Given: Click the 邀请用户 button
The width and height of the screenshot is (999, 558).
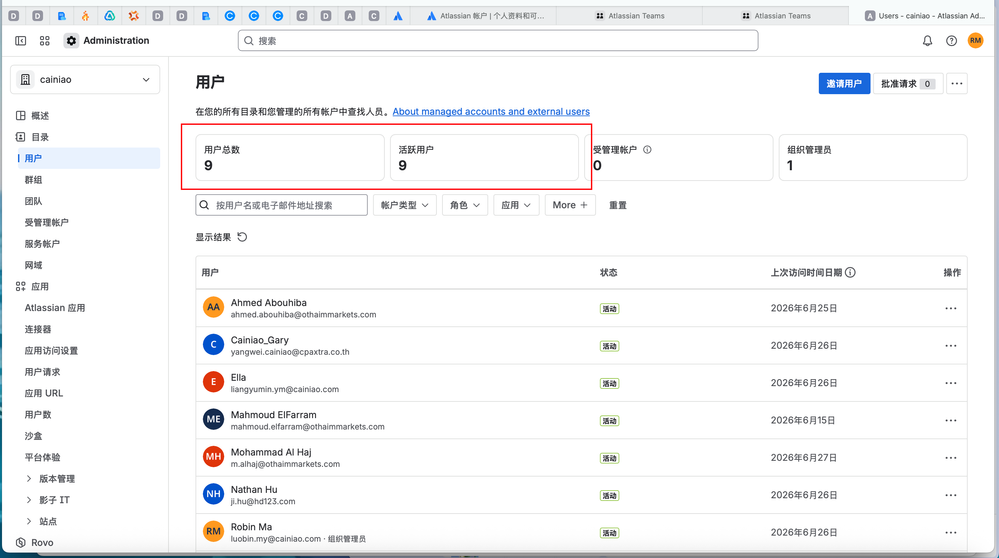Looking at the screenshot, I should (844, 83).
